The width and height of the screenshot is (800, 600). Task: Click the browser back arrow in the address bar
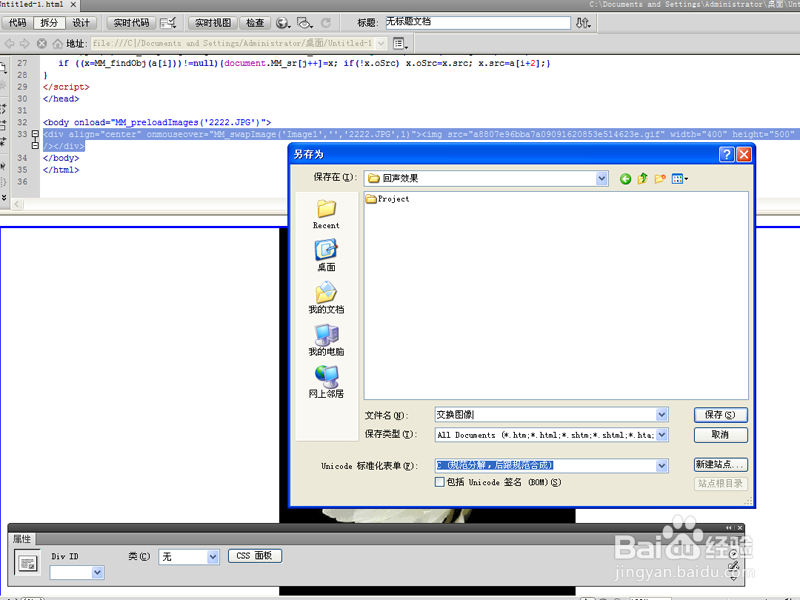(x=10, y=43)
